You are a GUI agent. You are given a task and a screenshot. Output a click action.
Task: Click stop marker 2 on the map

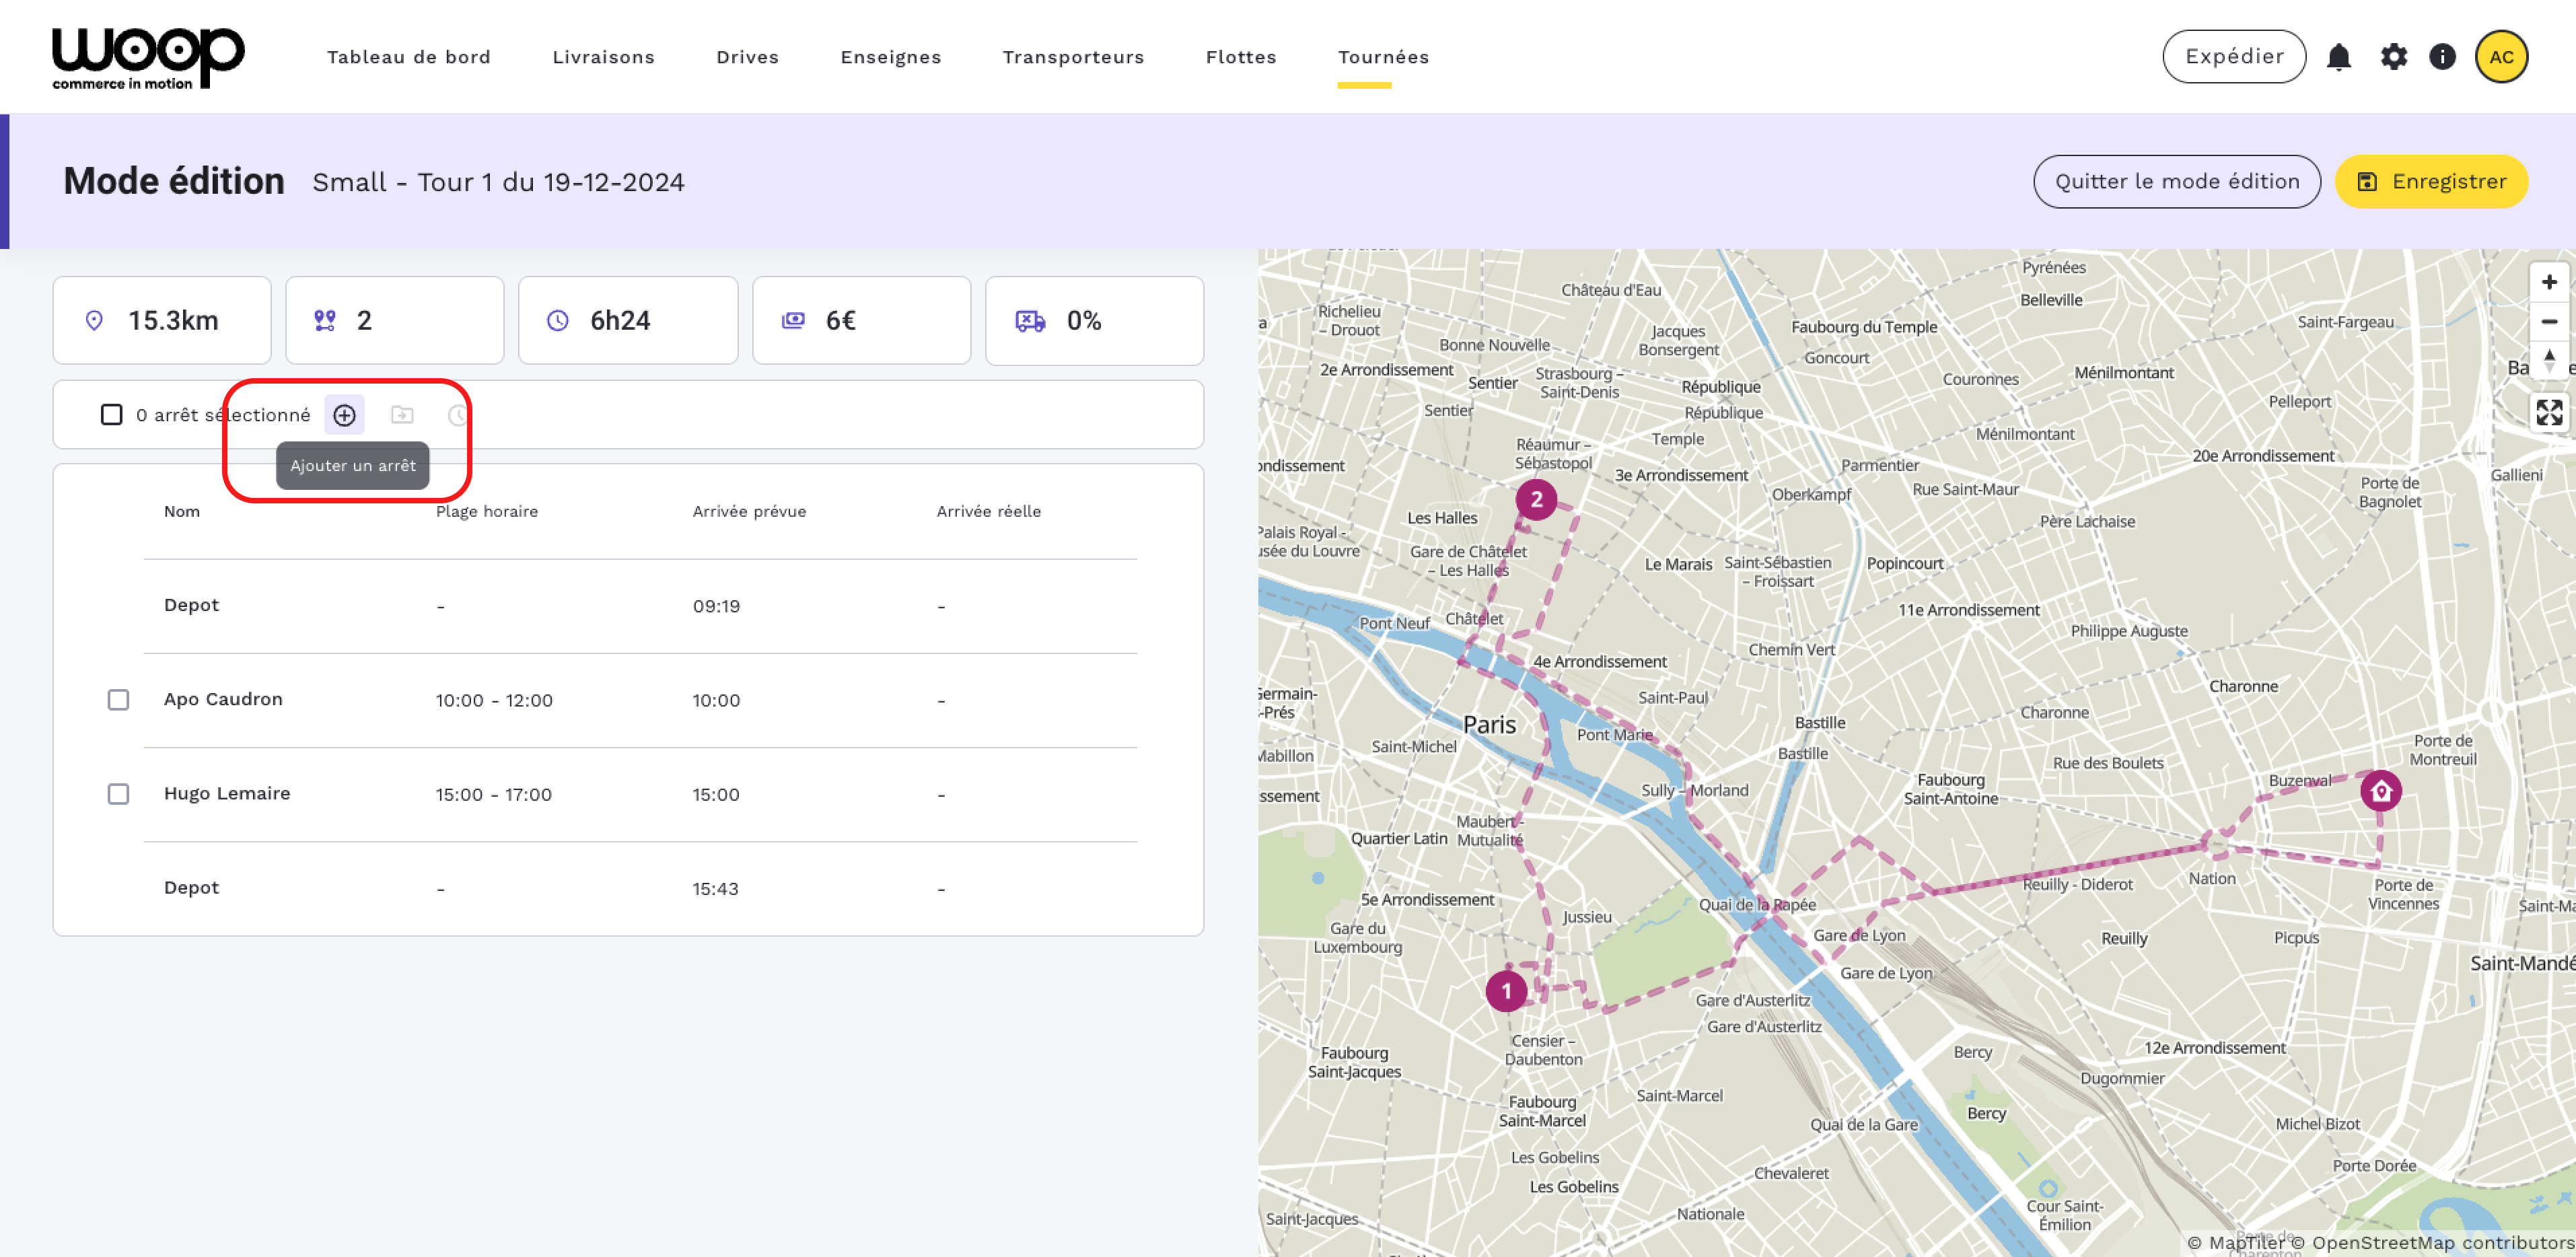(x=1536, y=500)
